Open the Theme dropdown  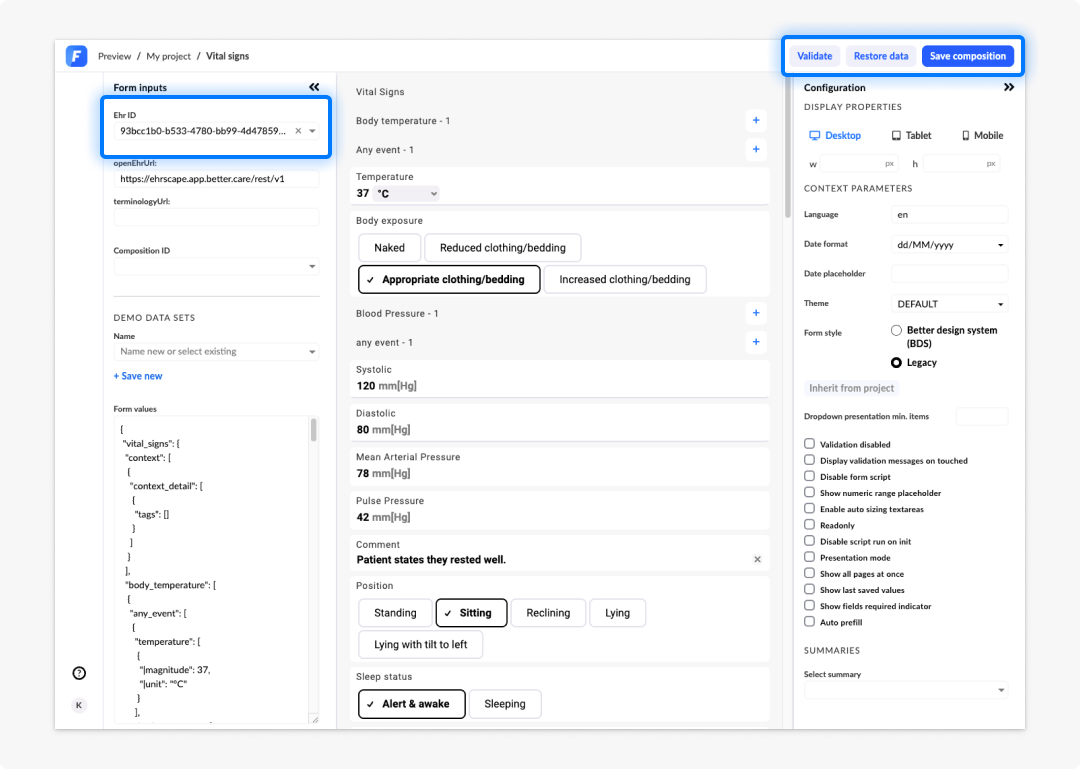949,304
